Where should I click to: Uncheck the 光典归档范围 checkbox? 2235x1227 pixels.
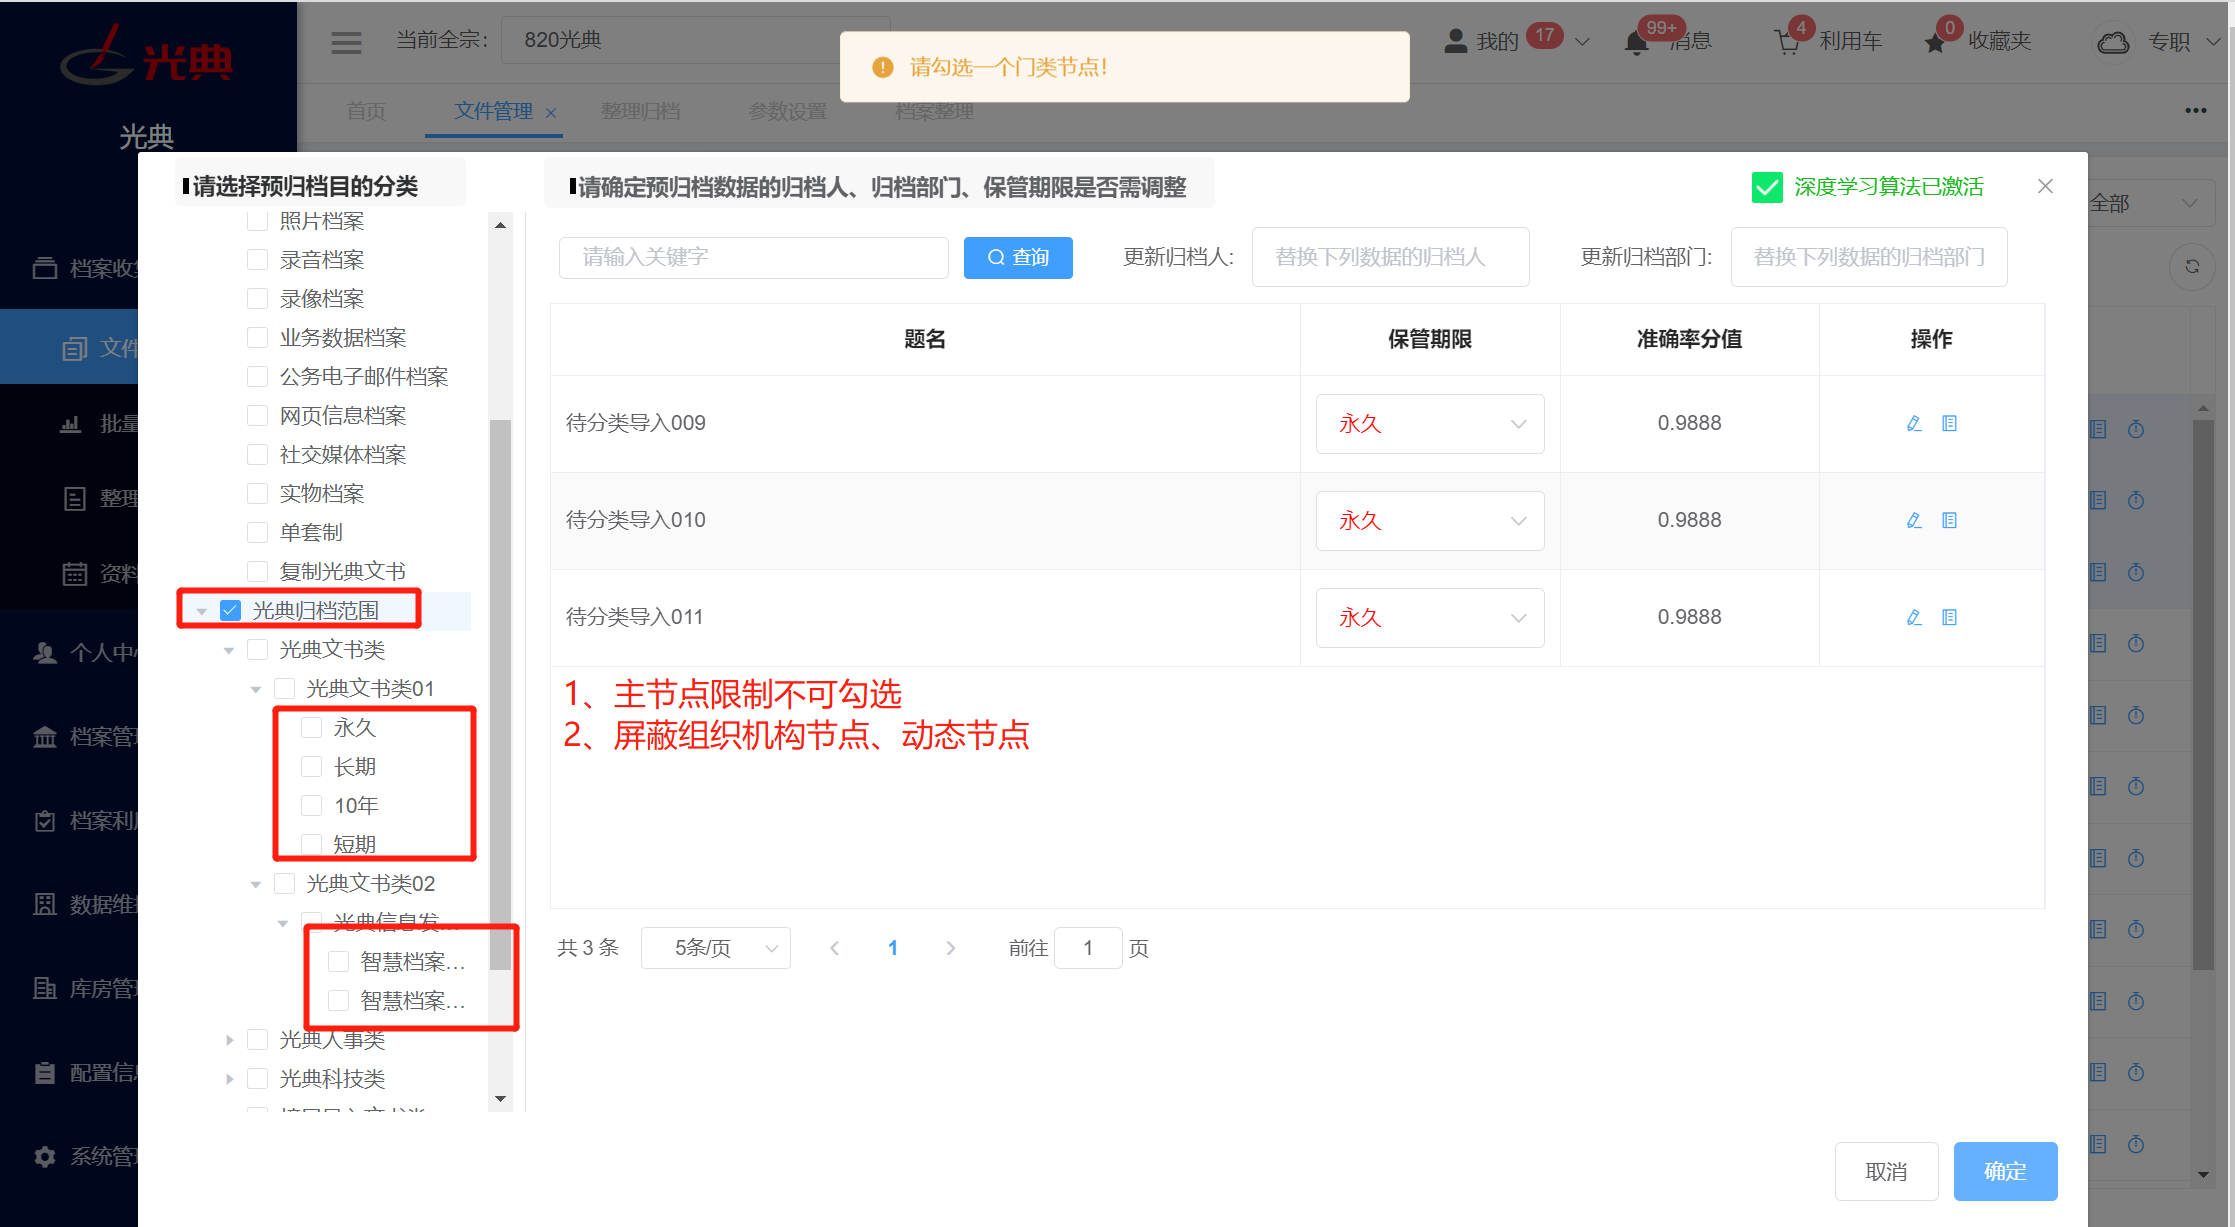pyautogui.click(x=230, y=611)
